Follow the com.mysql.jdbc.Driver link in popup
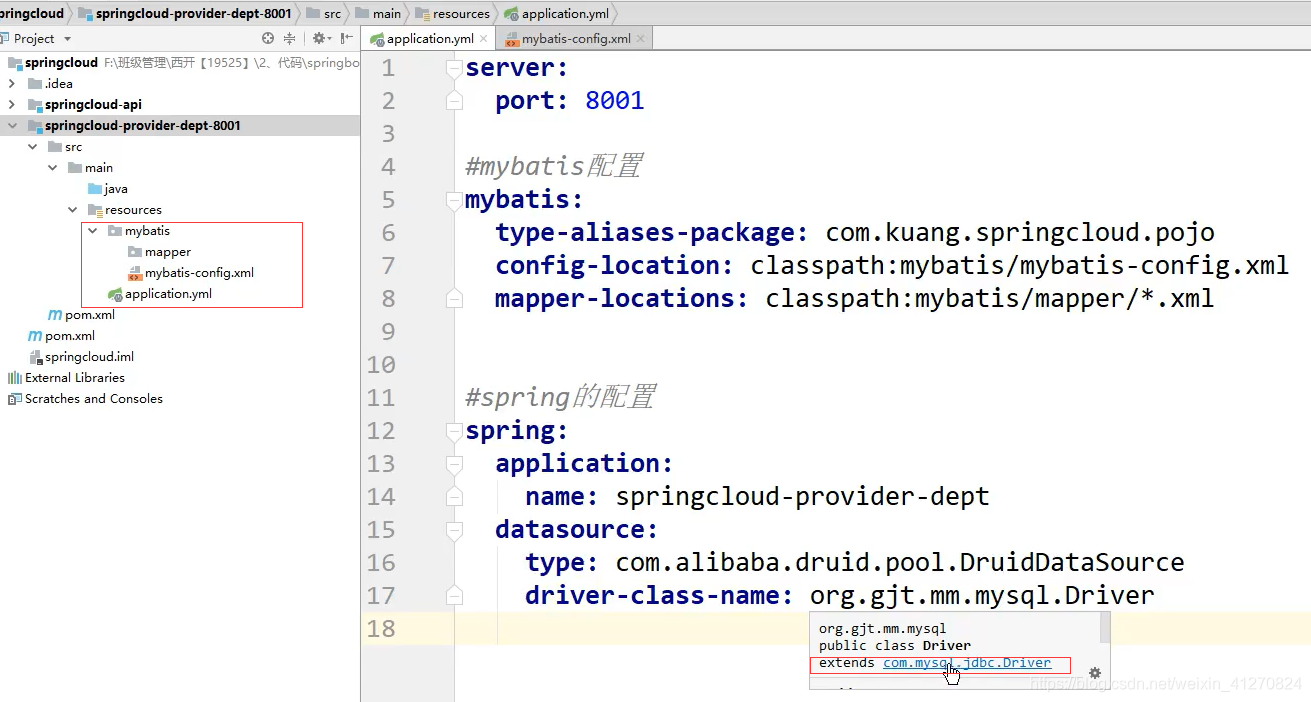The height and width of the screenshot is (702, 1311). pyautogui.click(x=967, y=663)
